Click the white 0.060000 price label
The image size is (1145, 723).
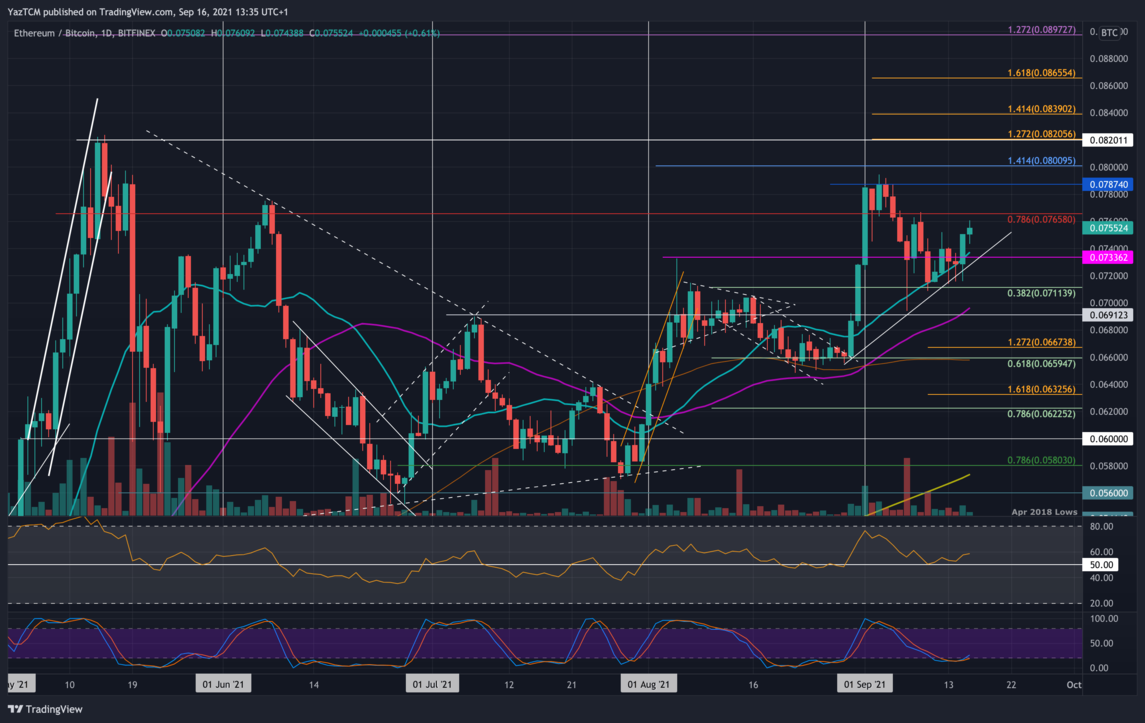pyautogui.click(x=1109, y=438)
